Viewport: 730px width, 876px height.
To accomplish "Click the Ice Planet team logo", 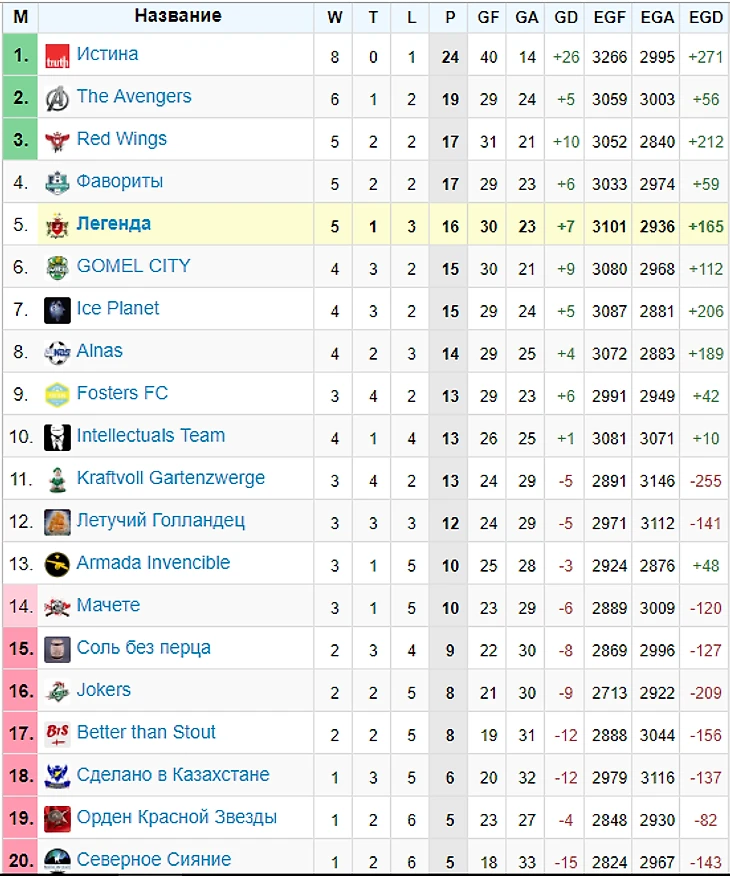I will pos(57,311).
